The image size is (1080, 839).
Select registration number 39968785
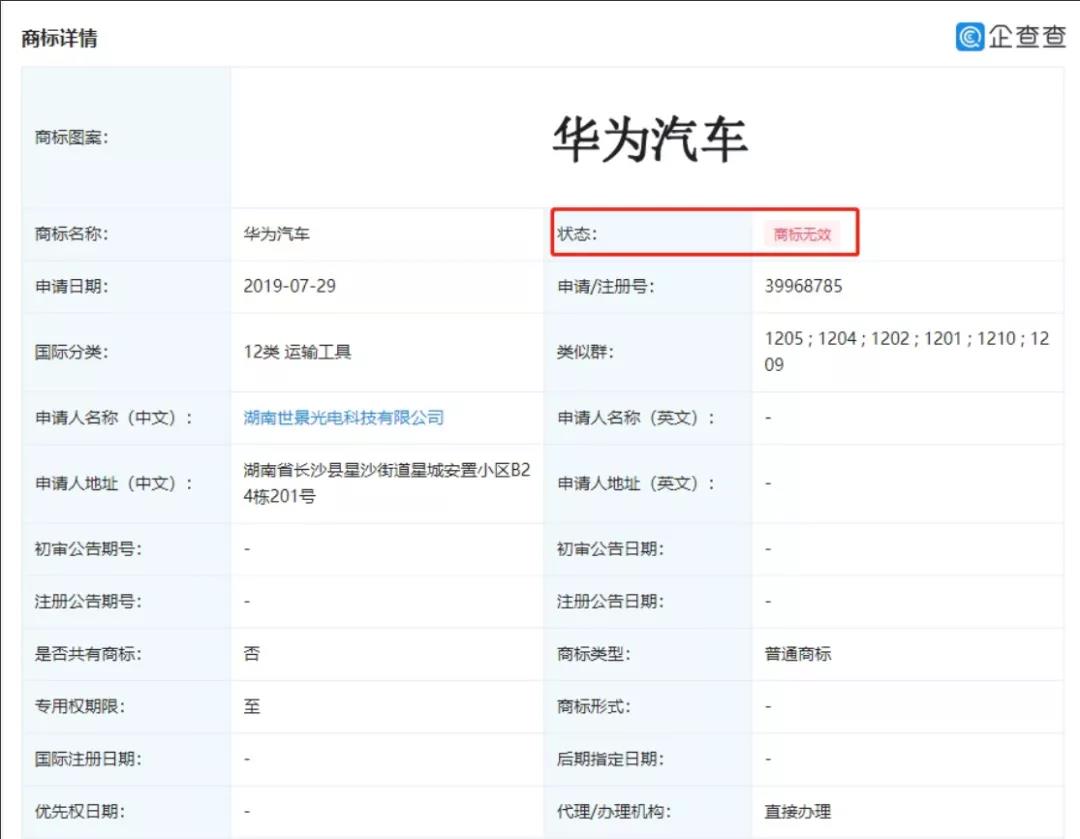pyautogui.click(x=803, y=286)
